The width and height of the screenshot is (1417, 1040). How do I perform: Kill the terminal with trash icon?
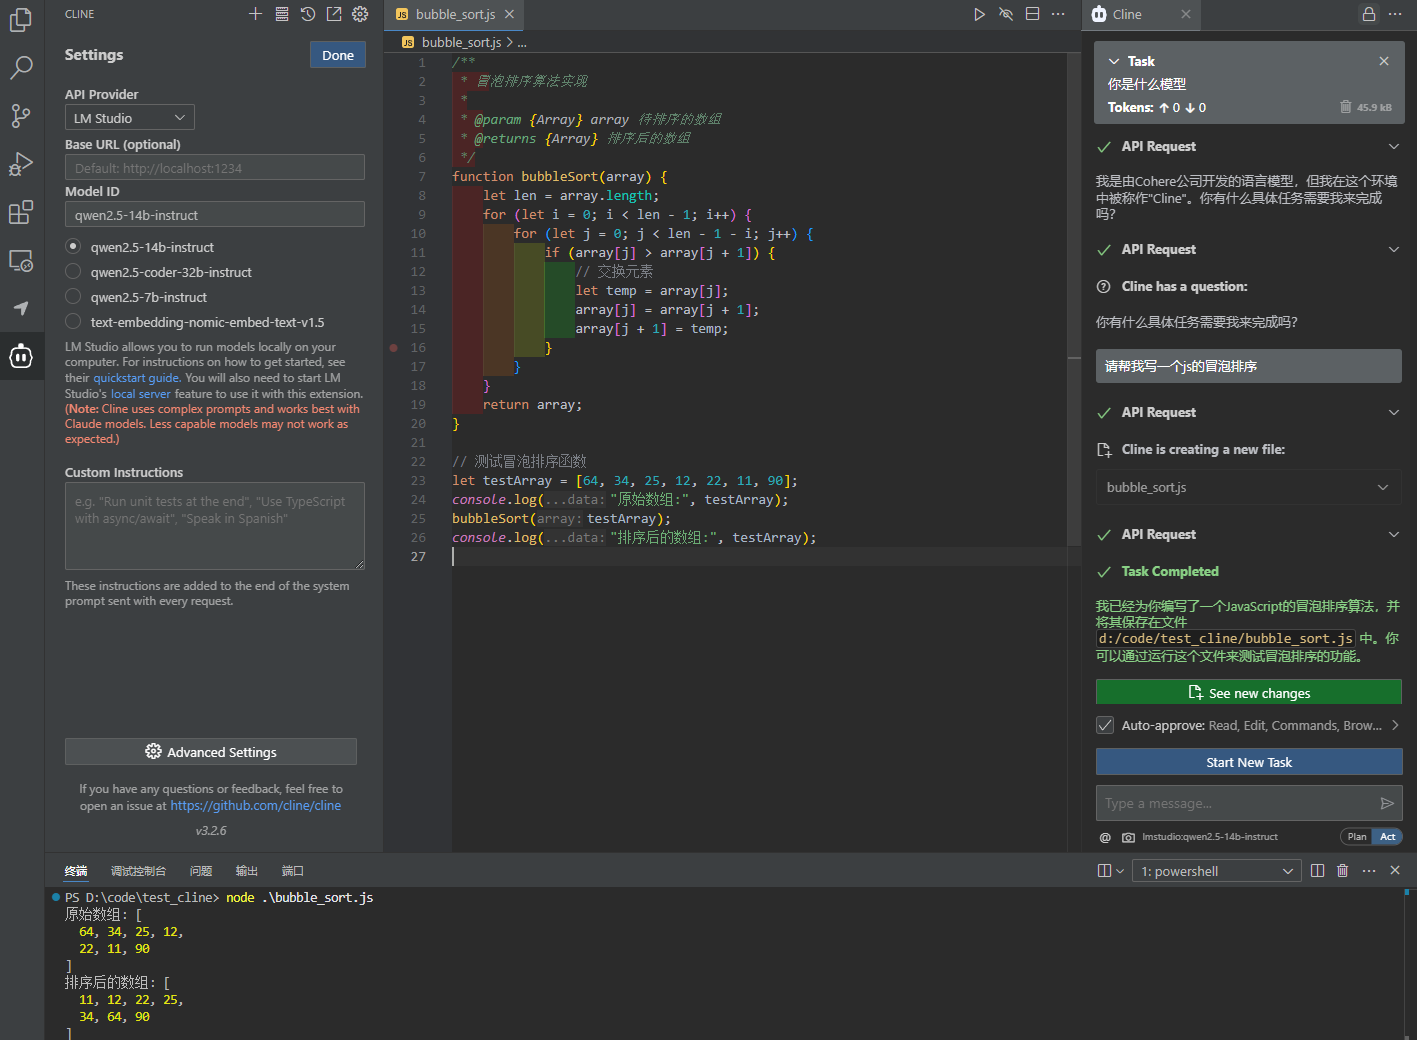pos(1342,871)
